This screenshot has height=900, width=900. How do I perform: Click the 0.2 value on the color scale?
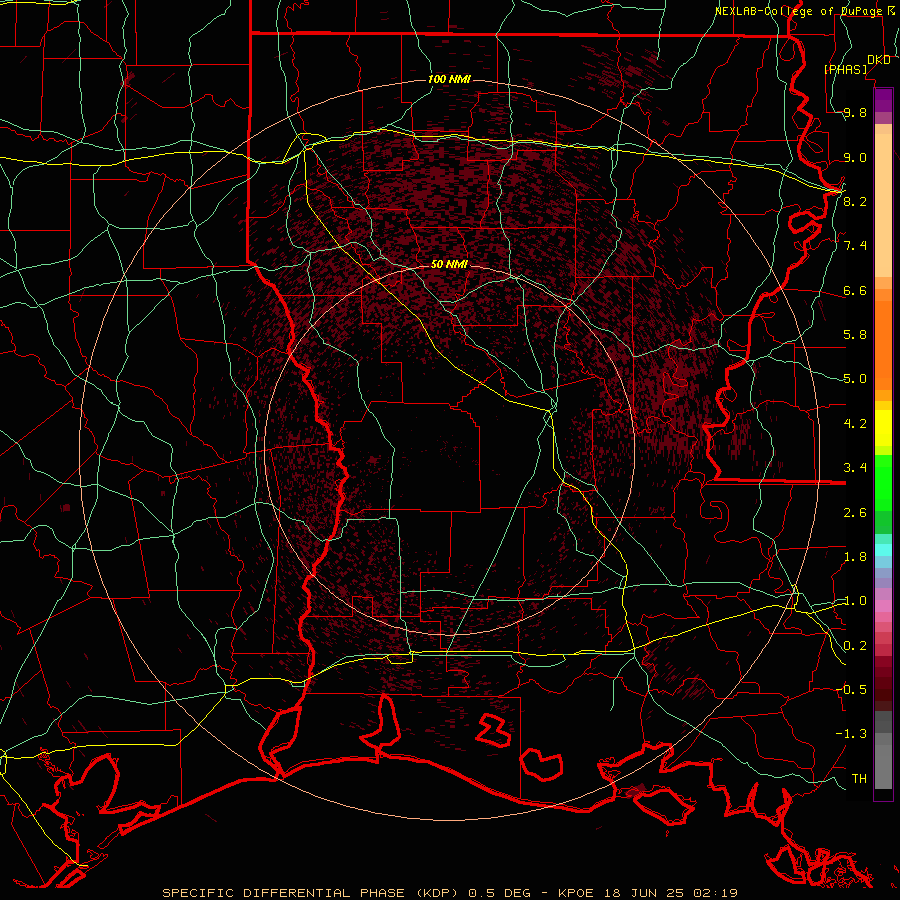point(855,645)
